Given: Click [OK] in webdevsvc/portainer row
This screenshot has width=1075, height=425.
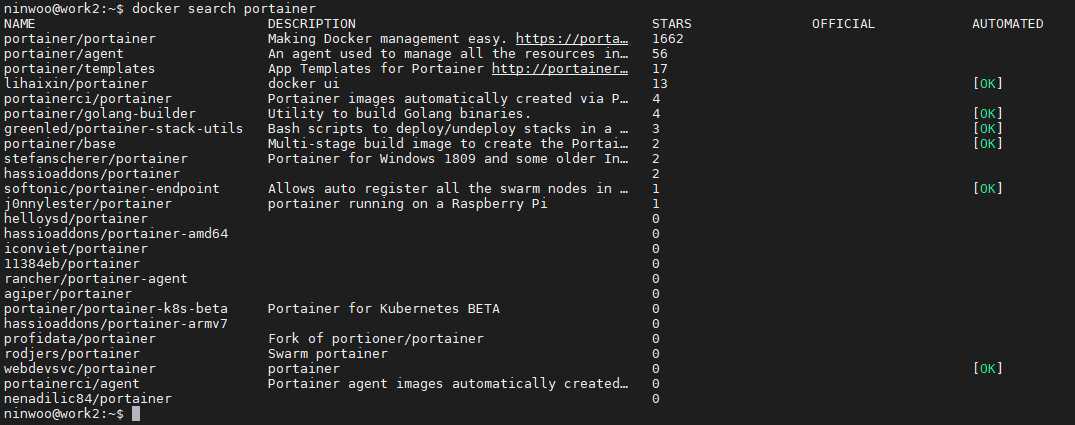Looking at the screenshot, I should pyautogui.click(x=988, y=369).
